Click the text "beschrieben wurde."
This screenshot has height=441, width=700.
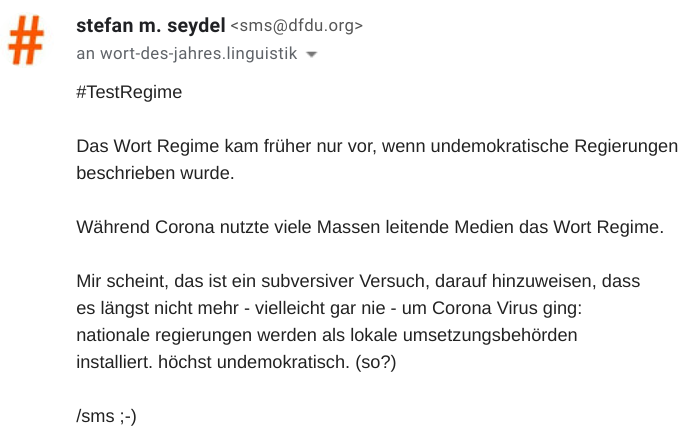tap(155, 173)
